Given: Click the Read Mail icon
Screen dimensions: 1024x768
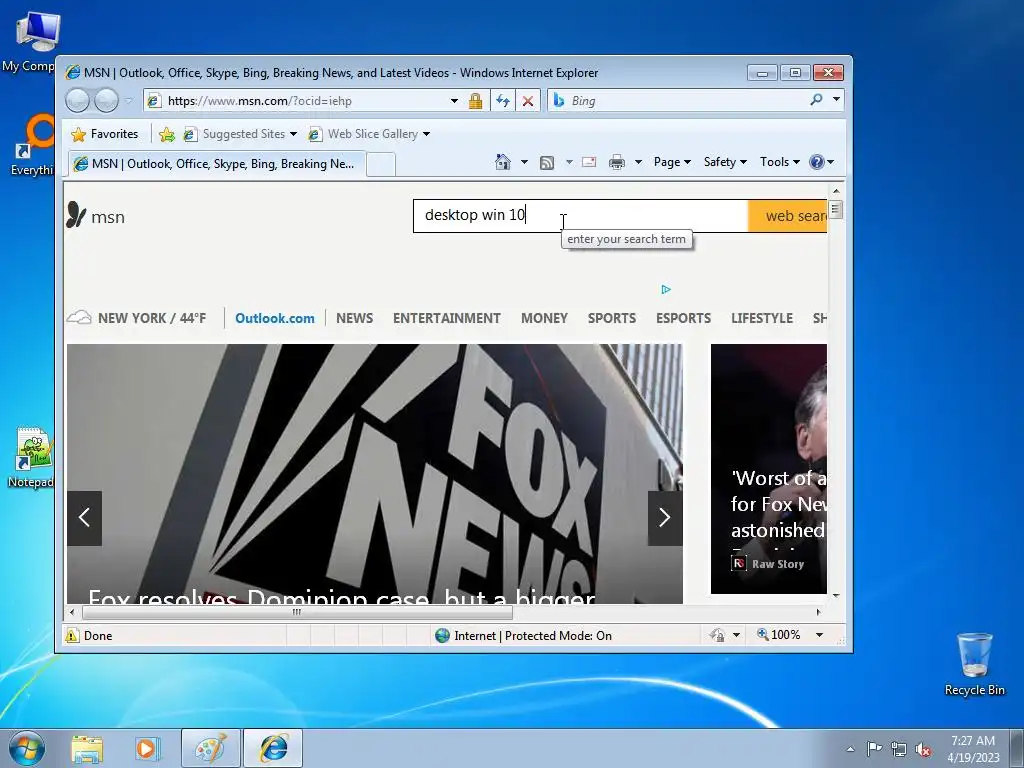Looking at the screenshot, I should click(x=589, y=162).
